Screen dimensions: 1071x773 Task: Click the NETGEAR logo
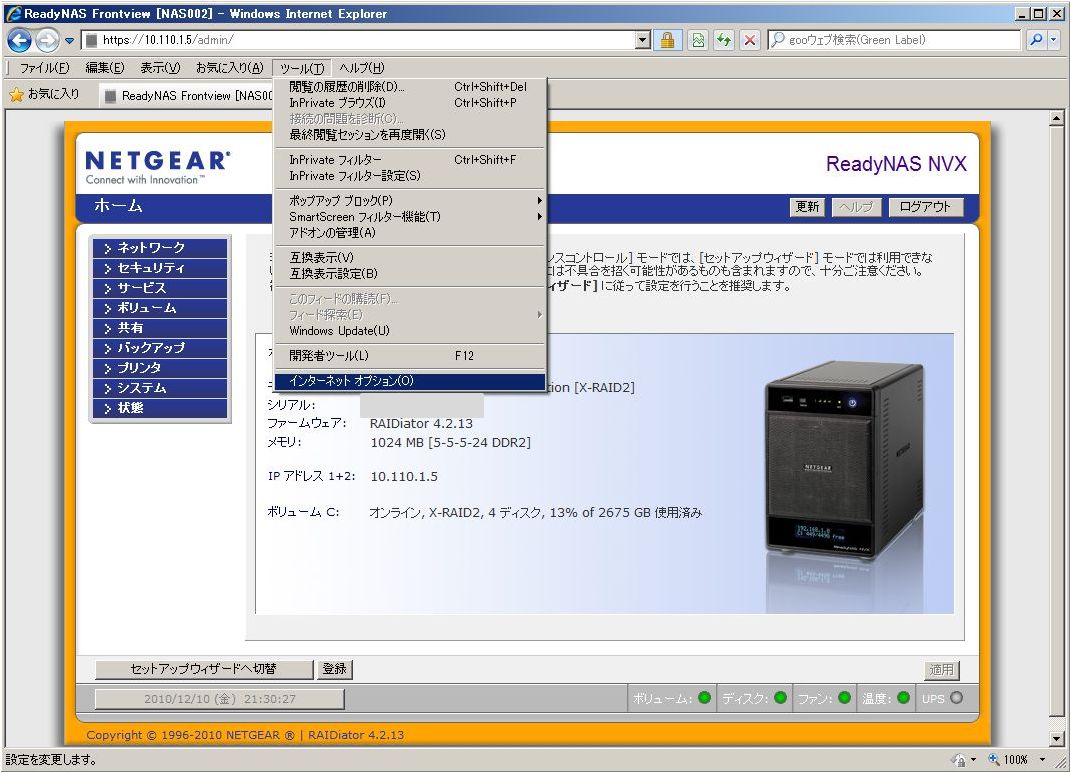pyautogui.click(x=157, y=167)
